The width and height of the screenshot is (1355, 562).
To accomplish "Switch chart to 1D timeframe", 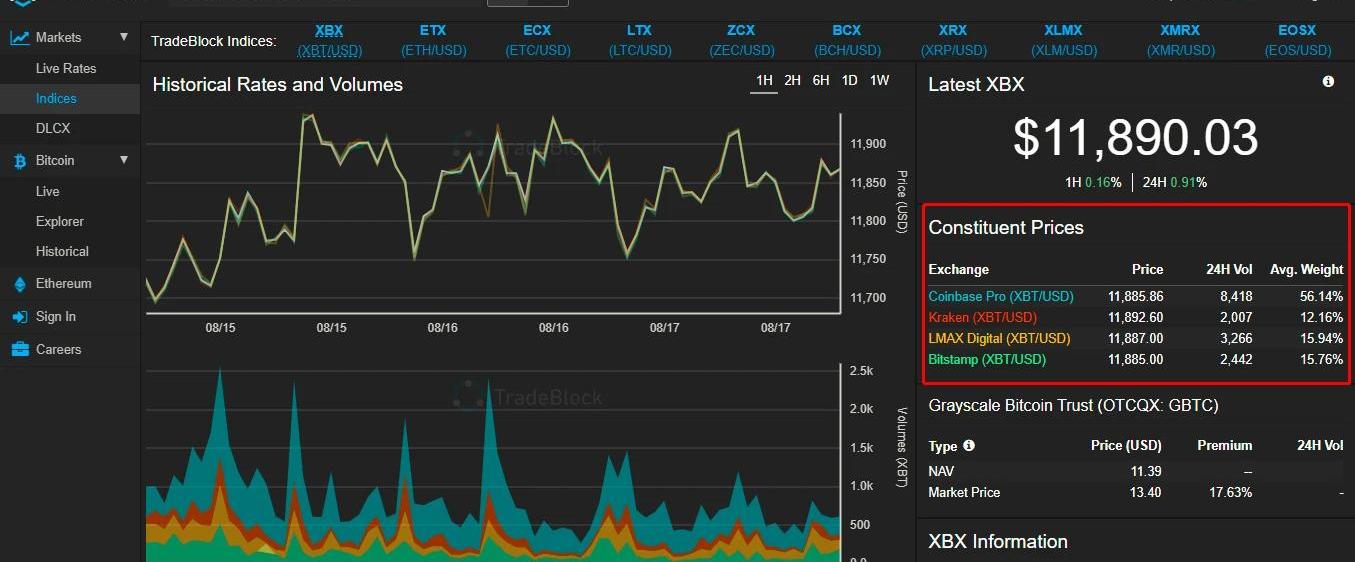I will click(849, 81).
